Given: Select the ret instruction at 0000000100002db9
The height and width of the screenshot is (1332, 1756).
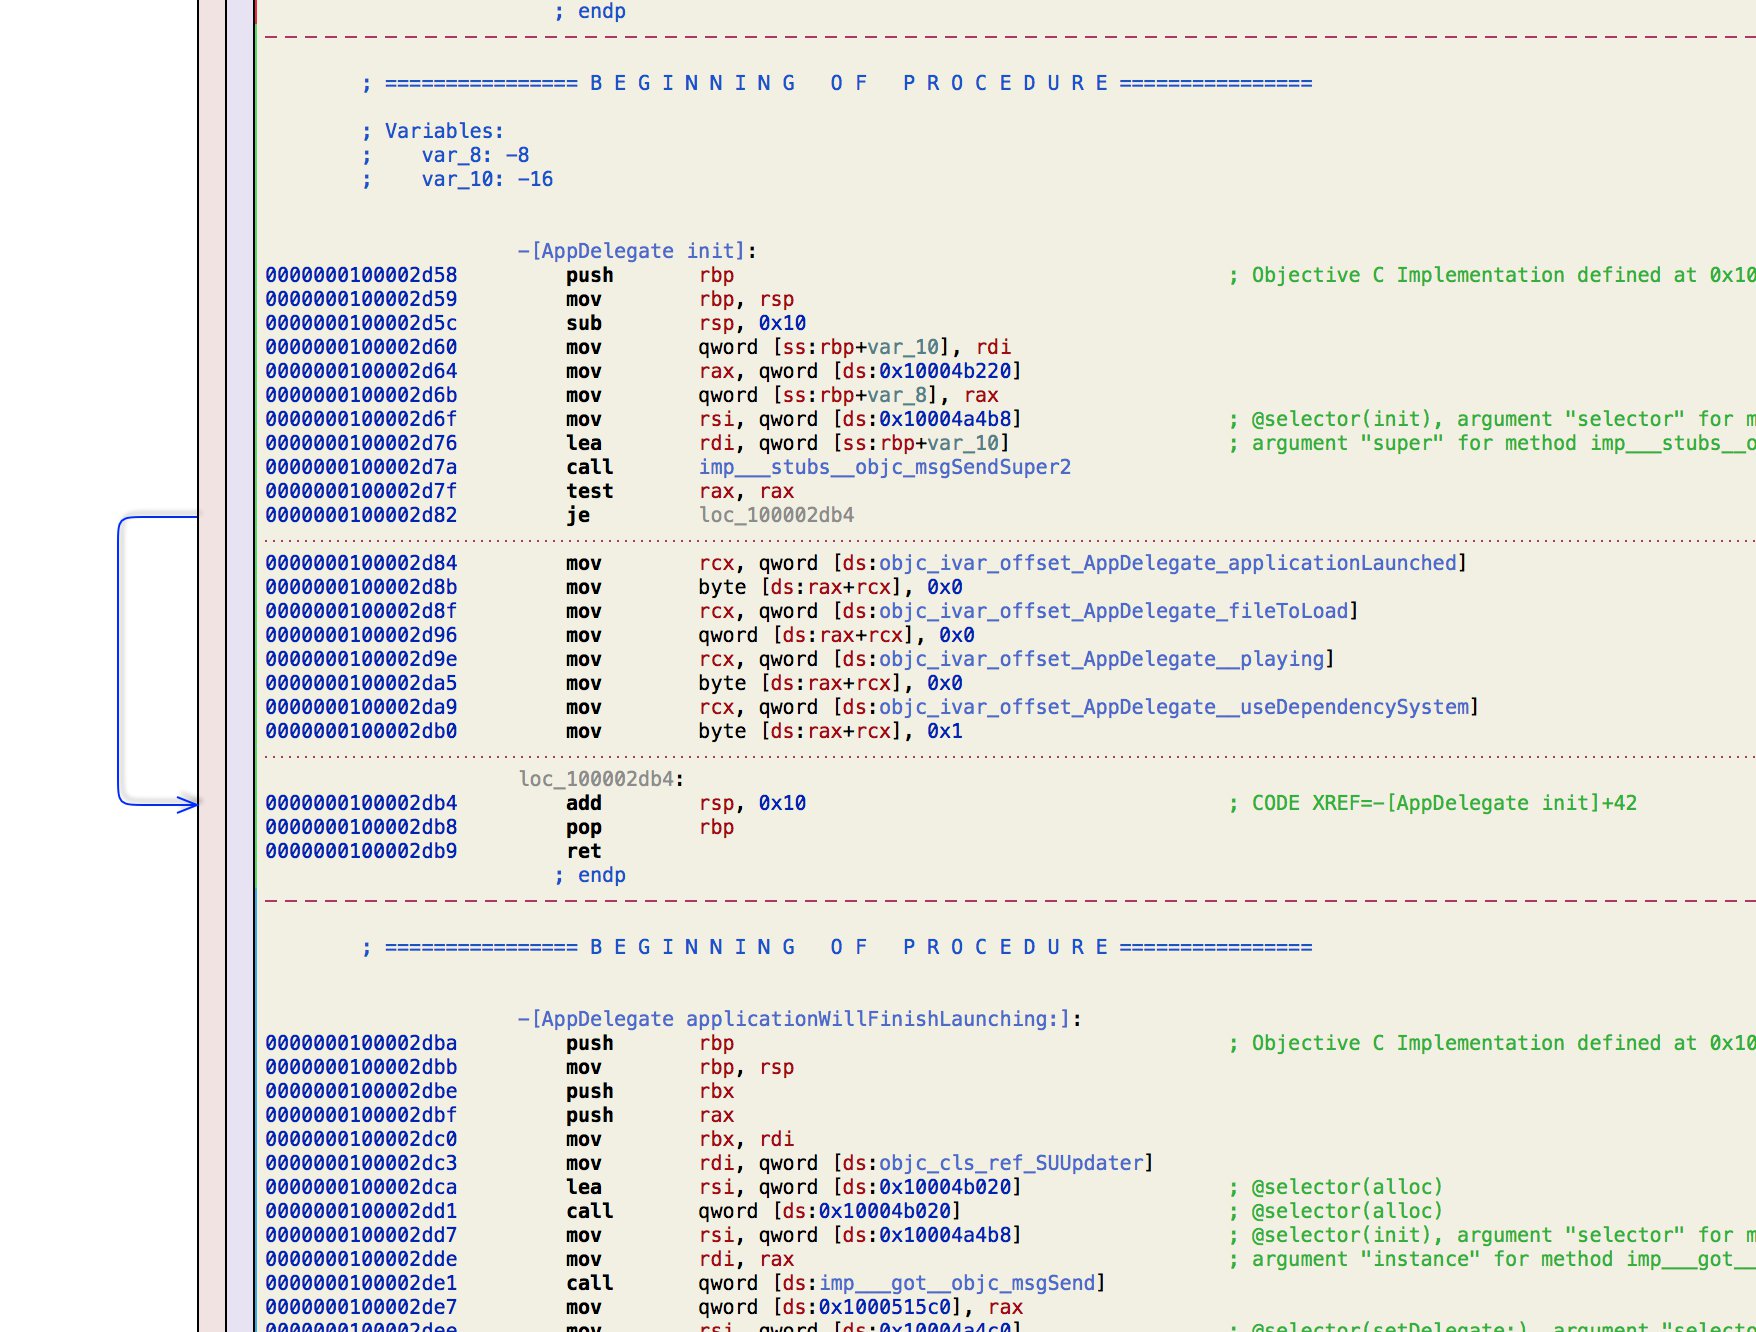Looking at the screenshot, I should point(584,851).
